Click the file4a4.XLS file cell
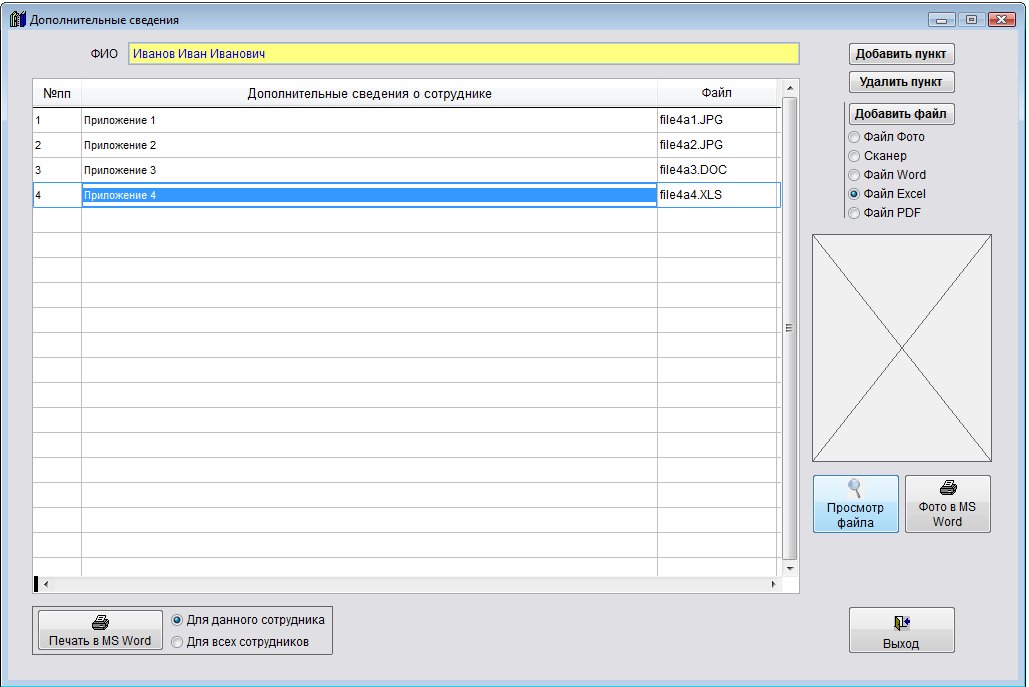Image resolution: width=1029 pixels, height=687 pixels. (717, 196)
